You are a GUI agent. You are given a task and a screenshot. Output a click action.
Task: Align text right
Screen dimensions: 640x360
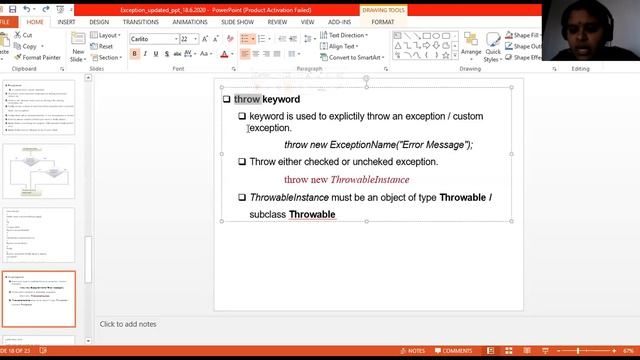tap(267, 53)
